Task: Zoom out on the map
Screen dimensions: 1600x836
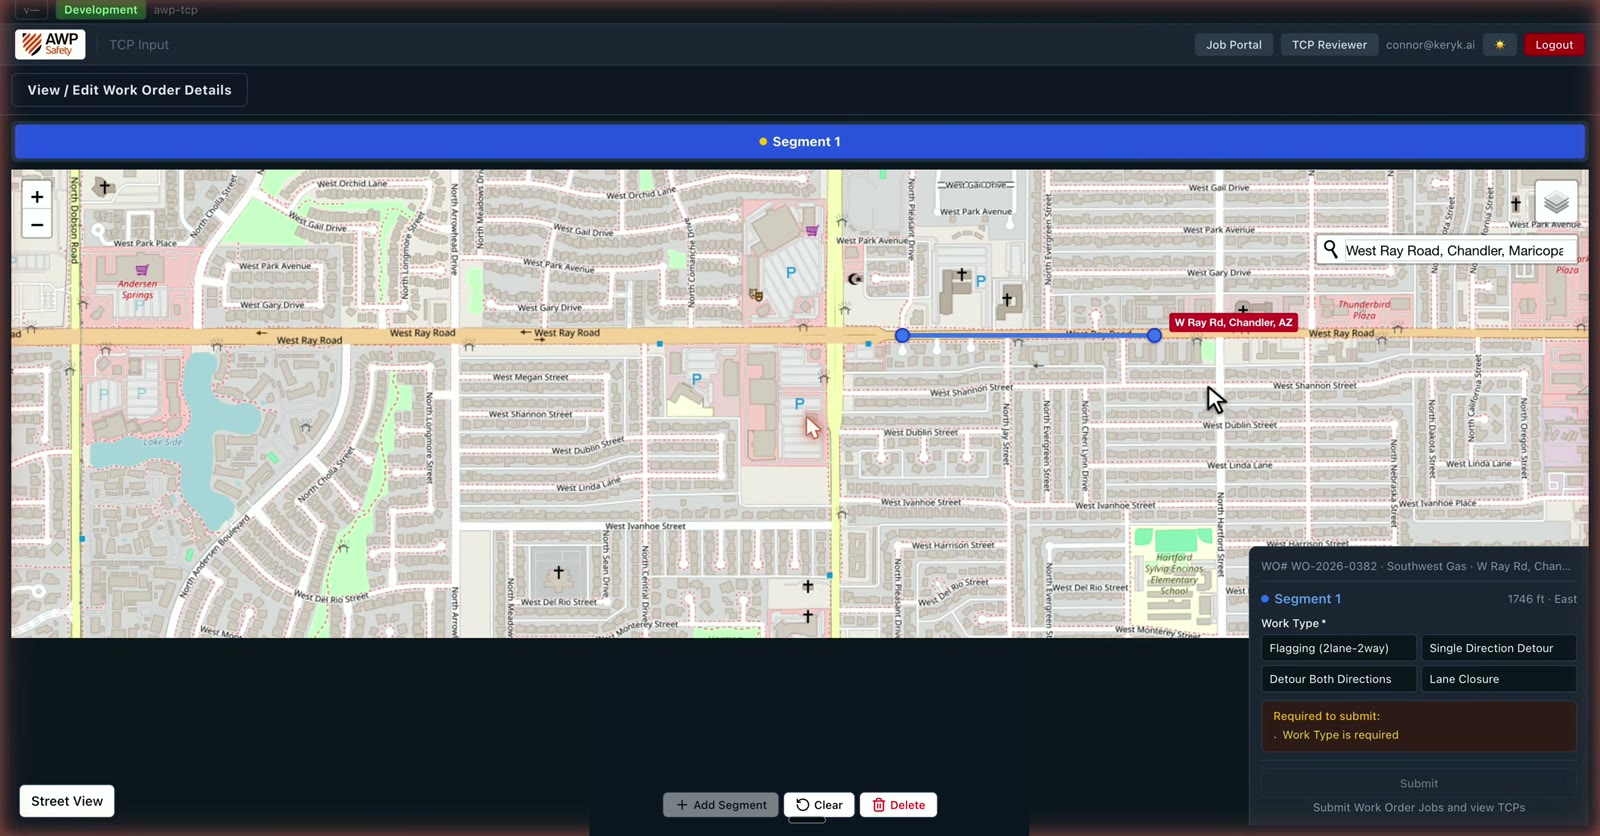Action: (x=37, y=225)
